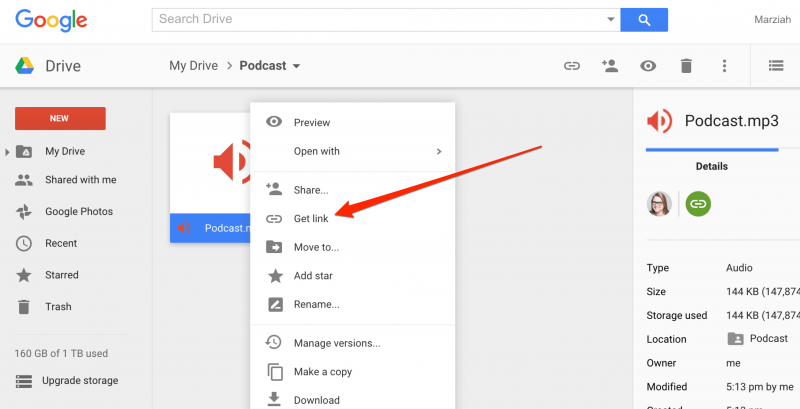Click the owner profile avatar
This screenshot has width=800, height=409.
point(659,204)
